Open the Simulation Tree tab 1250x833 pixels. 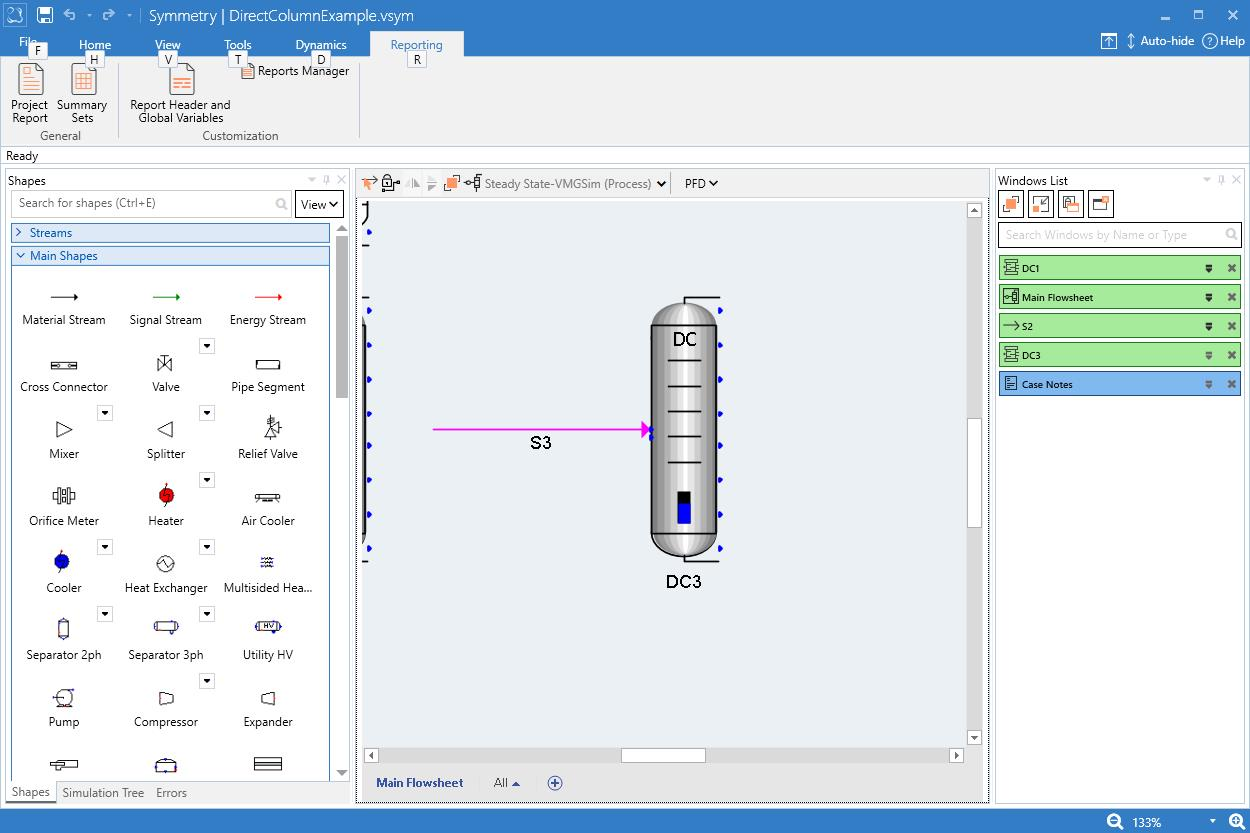click(x=103, y=793)
